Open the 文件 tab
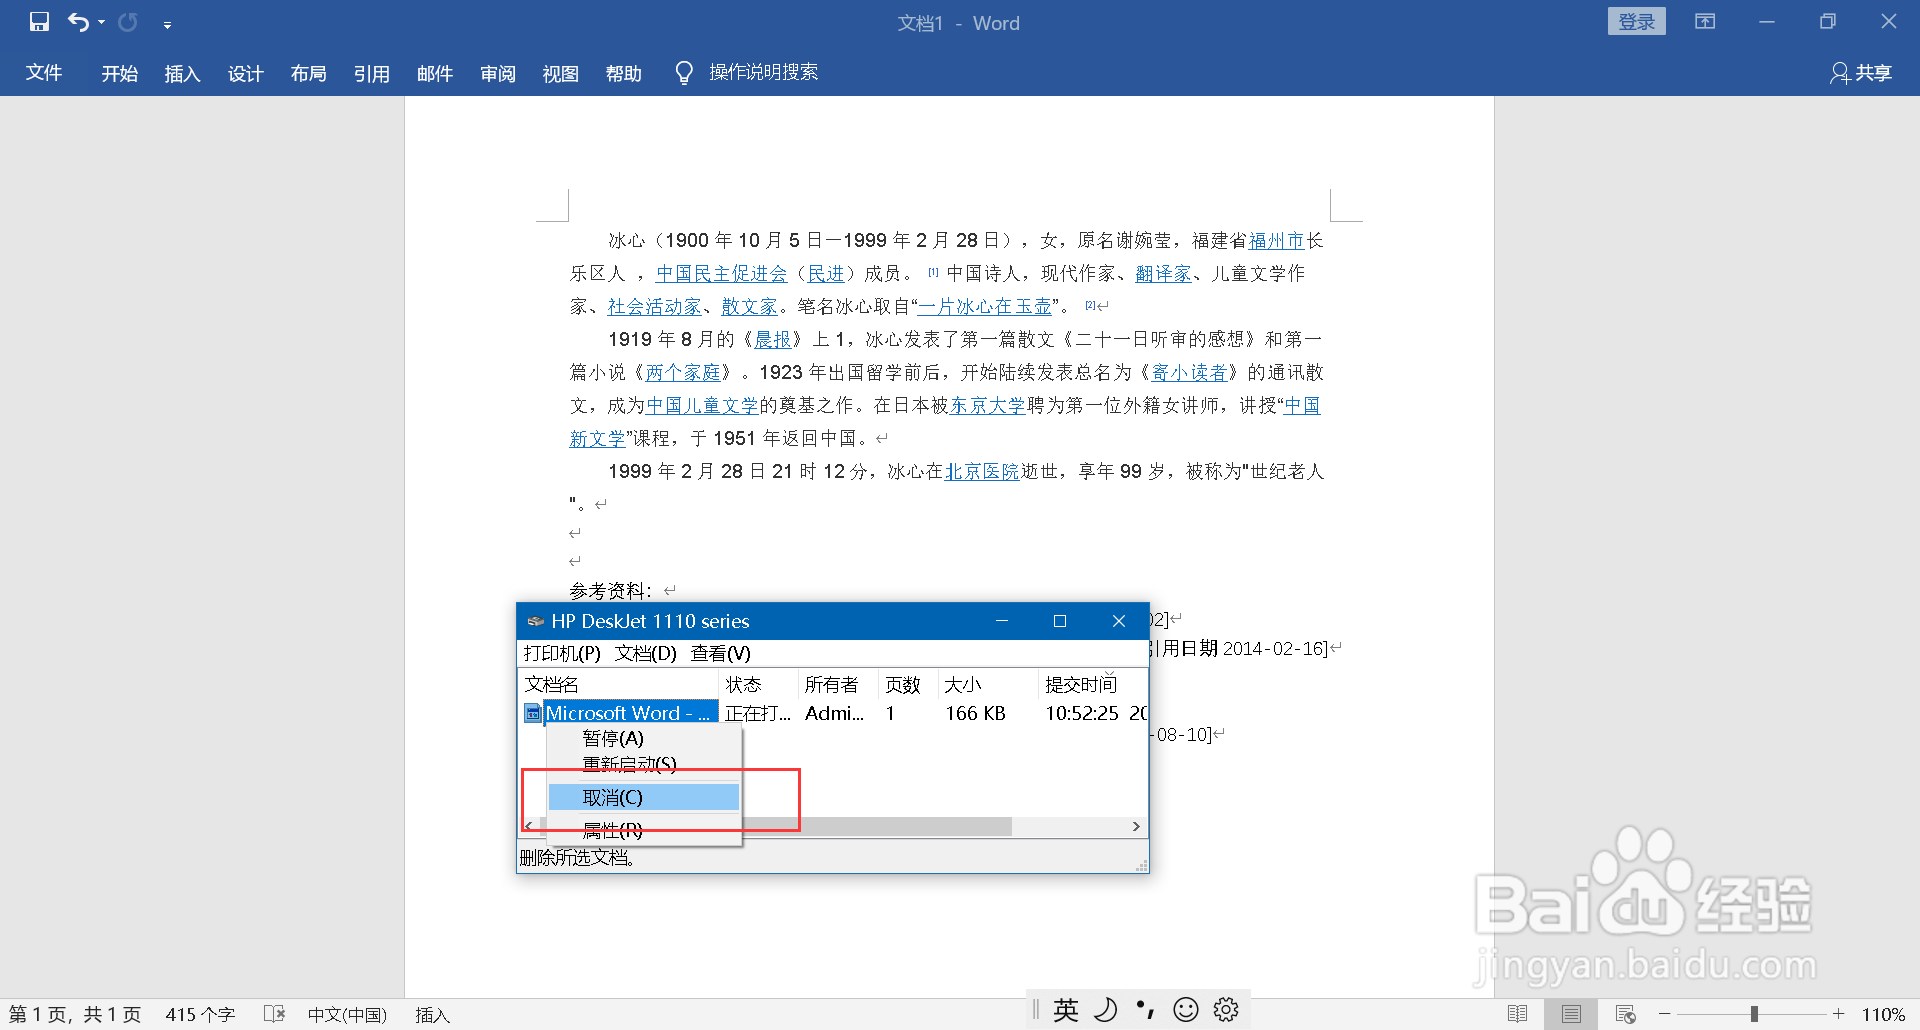Viewport: 1920px width, 1030px height. click(44, 72)
